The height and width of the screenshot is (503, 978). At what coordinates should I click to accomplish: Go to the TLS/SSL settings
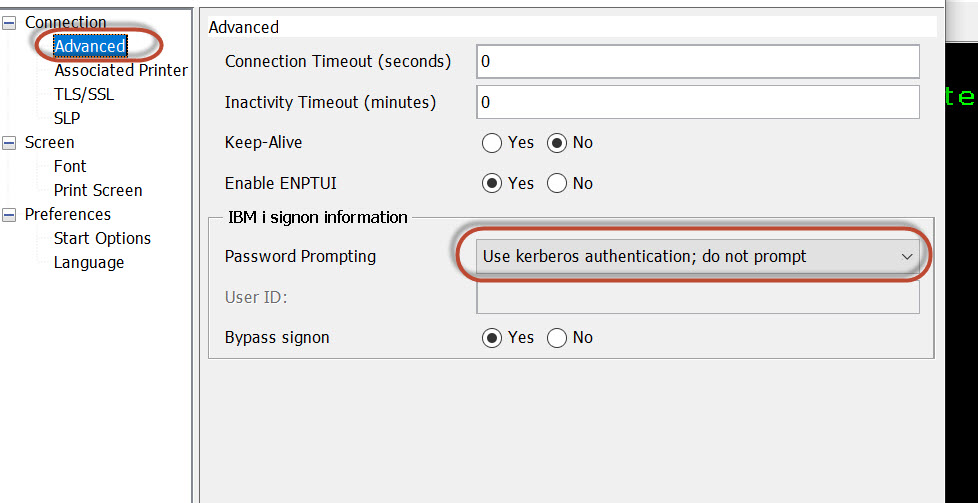(x=84, y=94)
